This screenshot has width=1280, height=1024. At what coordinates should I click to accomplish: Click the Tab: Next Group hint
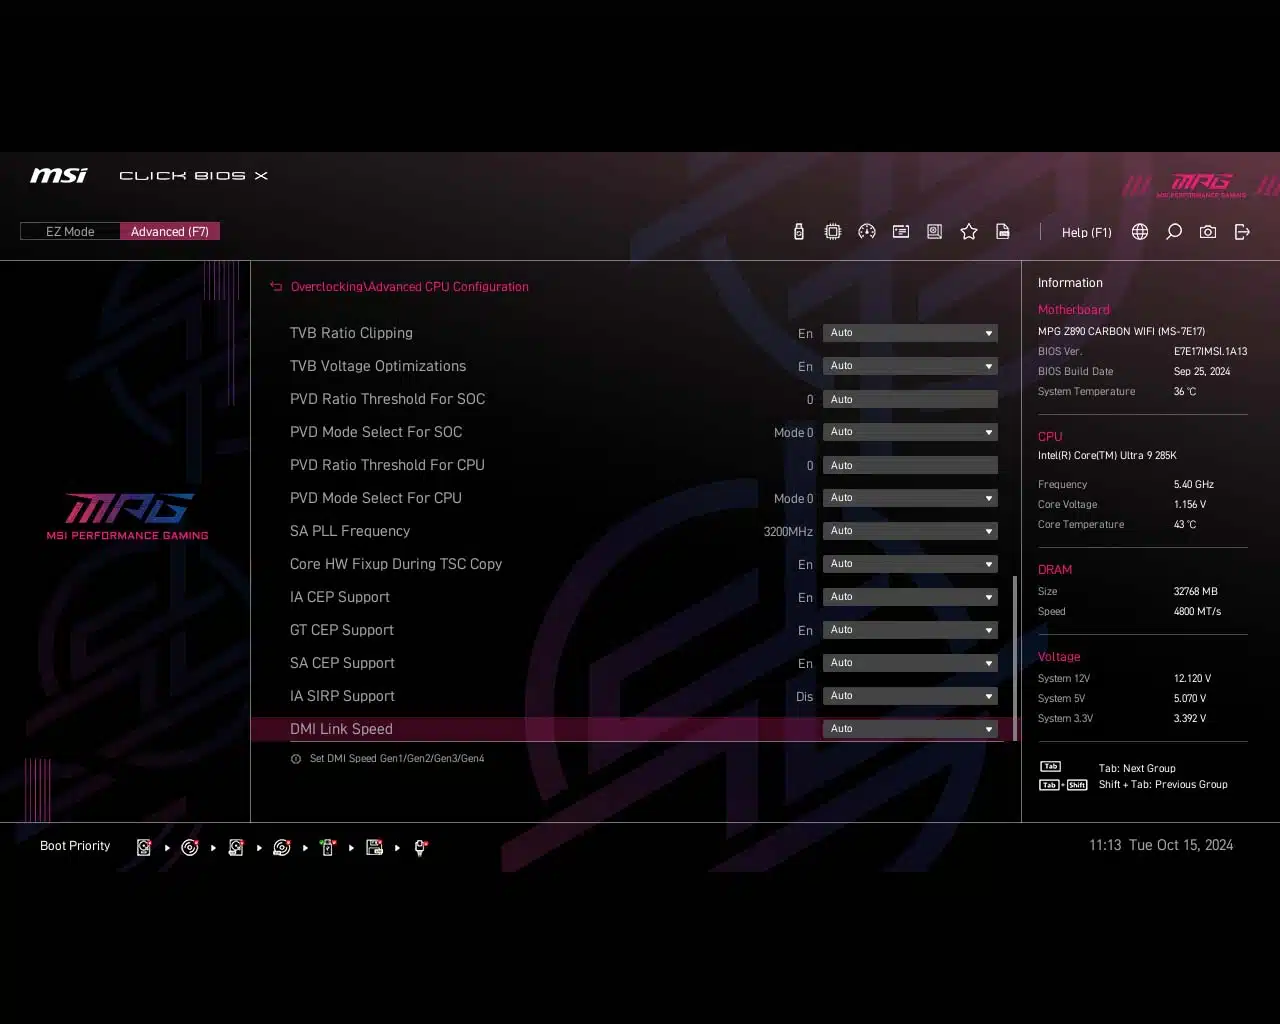[x=1137, y=769]
